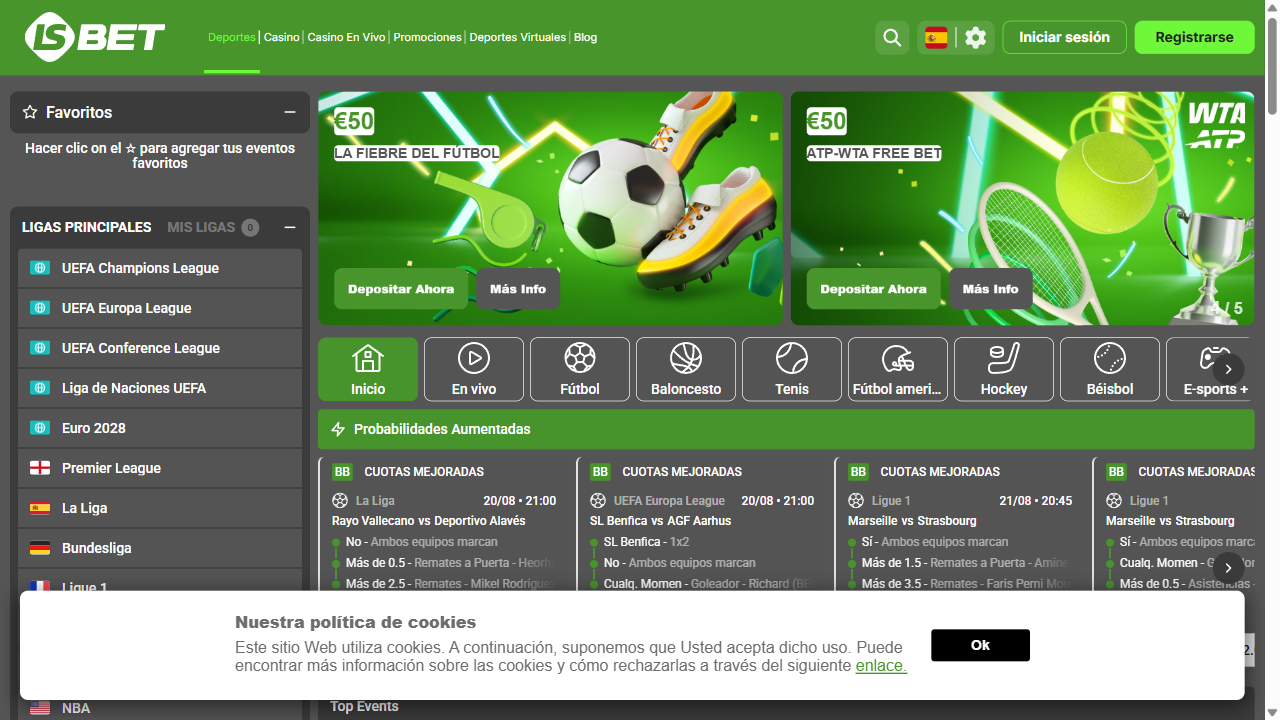Show next boosted odds cards arrow
The height and width of the screenshot is (720, 1280).
click(1228, 568)
